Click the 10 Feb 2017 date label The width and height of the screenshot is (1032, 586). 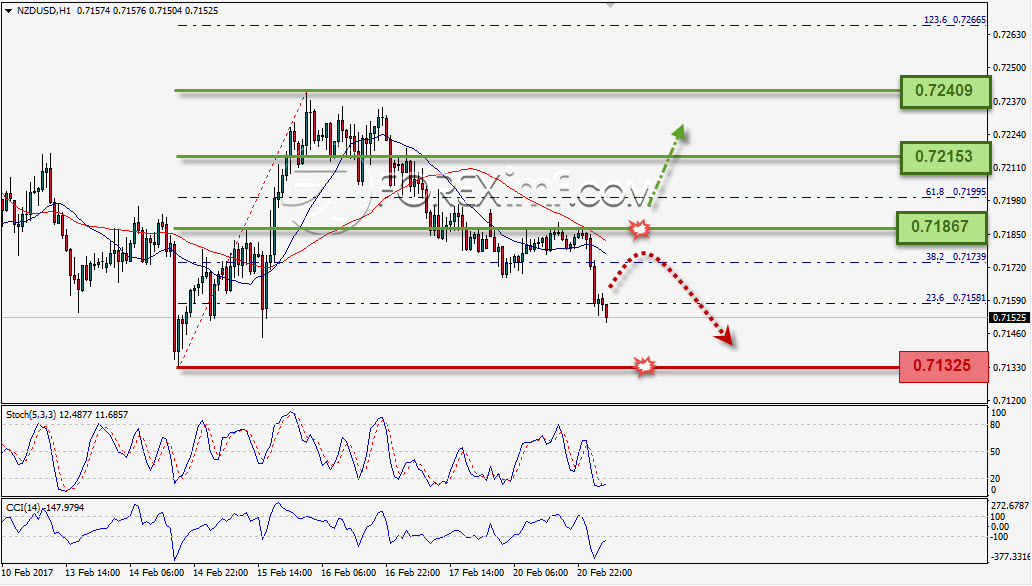click(28, 573)
